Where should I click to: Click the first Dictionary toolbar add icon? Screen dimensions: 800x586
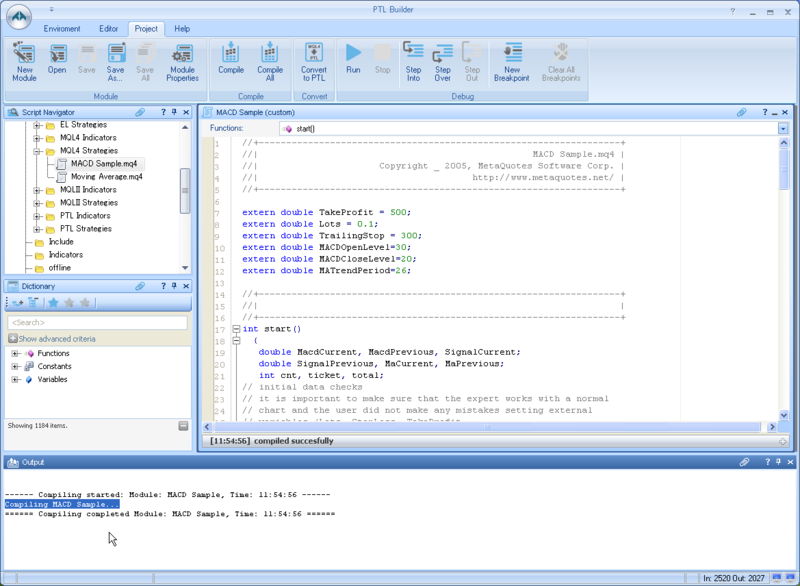[18, 303]
